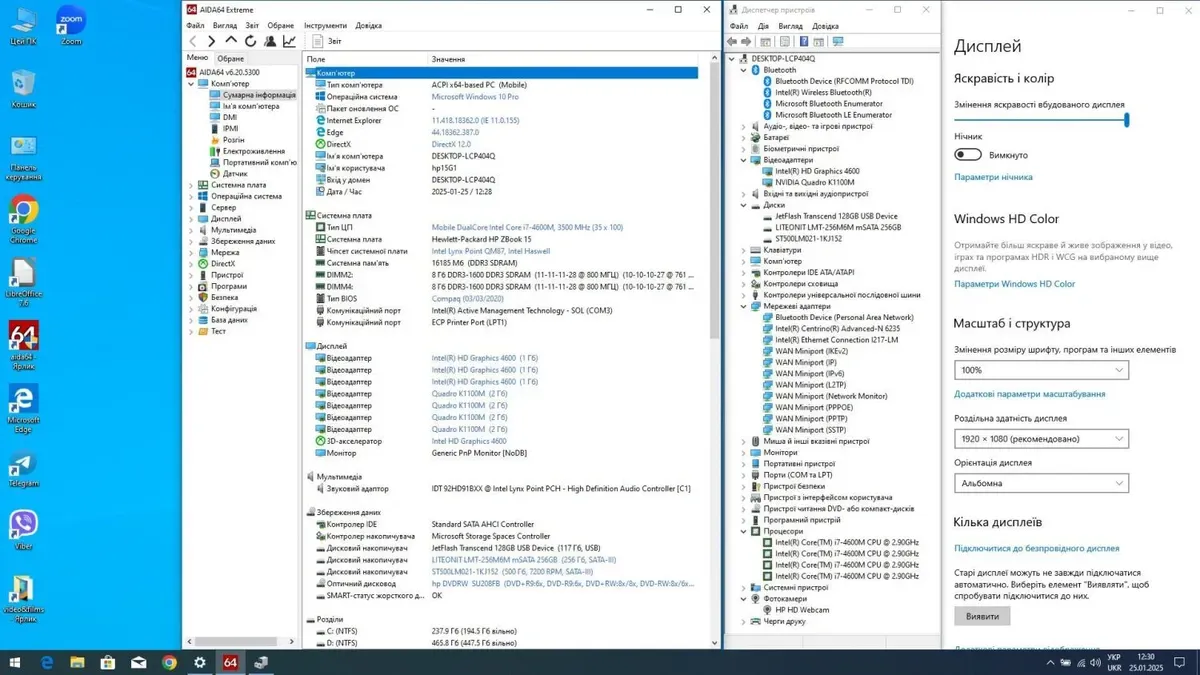Viewport: 1200px width, 675px height.
Task: Expand Системна плата in AIDA64 tree
Action: (x=191, y=185)
